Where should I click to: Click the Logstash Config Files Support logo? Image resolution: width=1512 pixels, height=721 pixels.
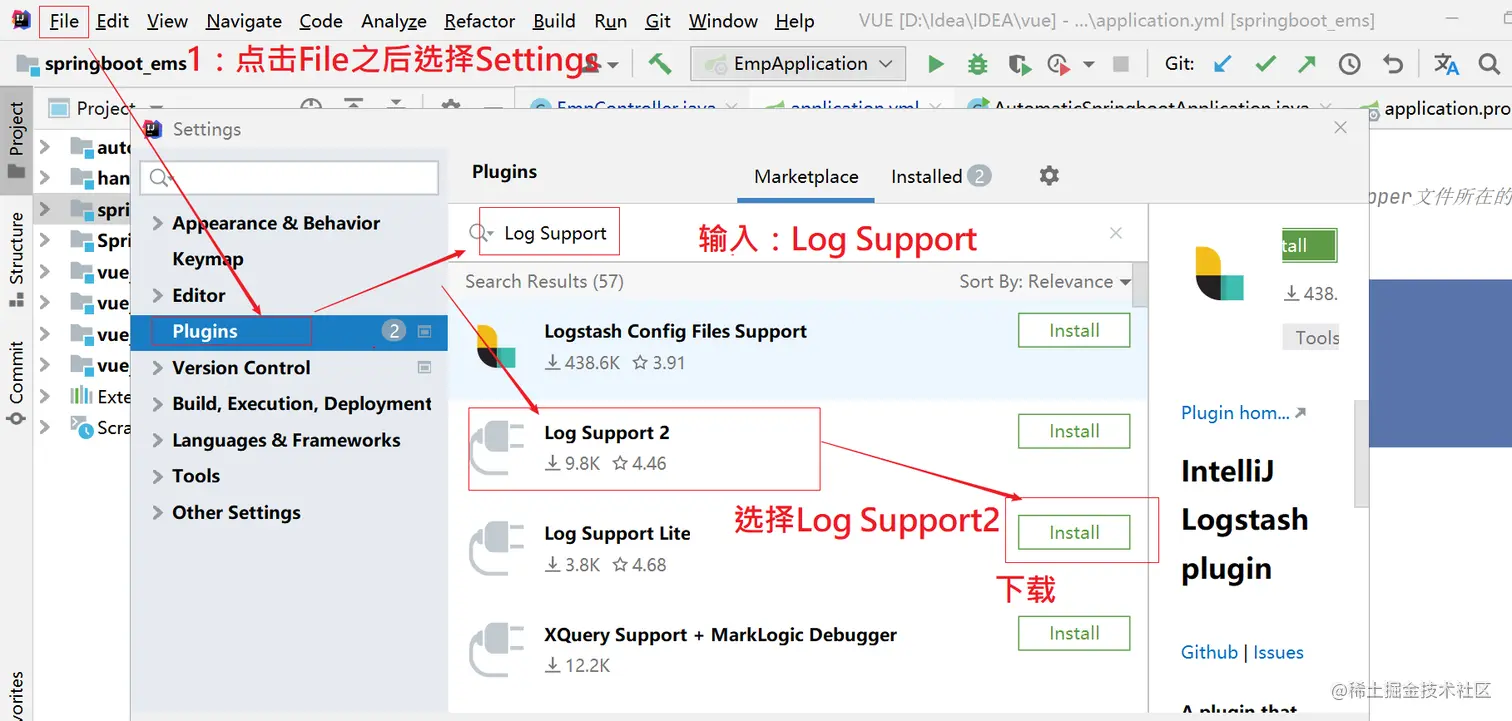tap(496, 347)
